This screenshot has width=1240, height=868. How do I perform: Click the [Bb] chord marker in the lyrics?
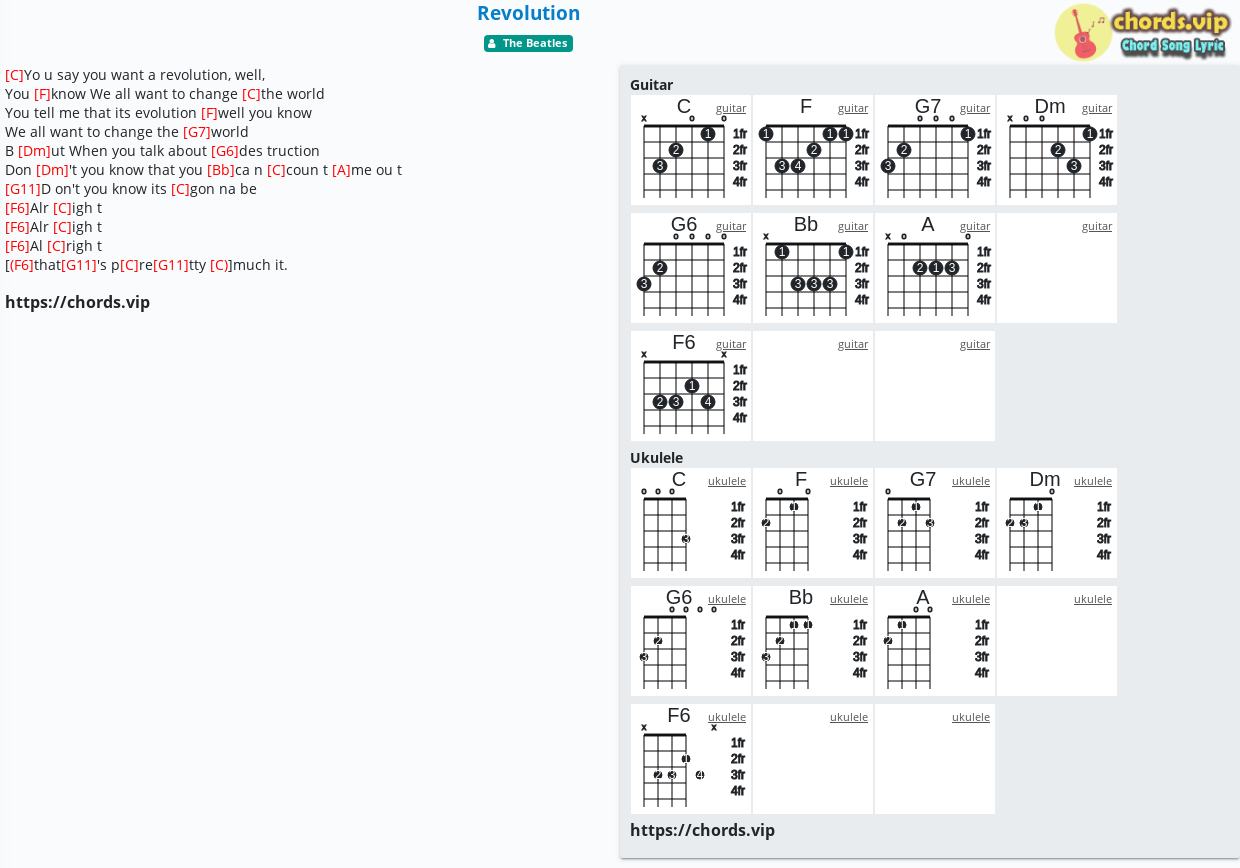coord(221,170)
